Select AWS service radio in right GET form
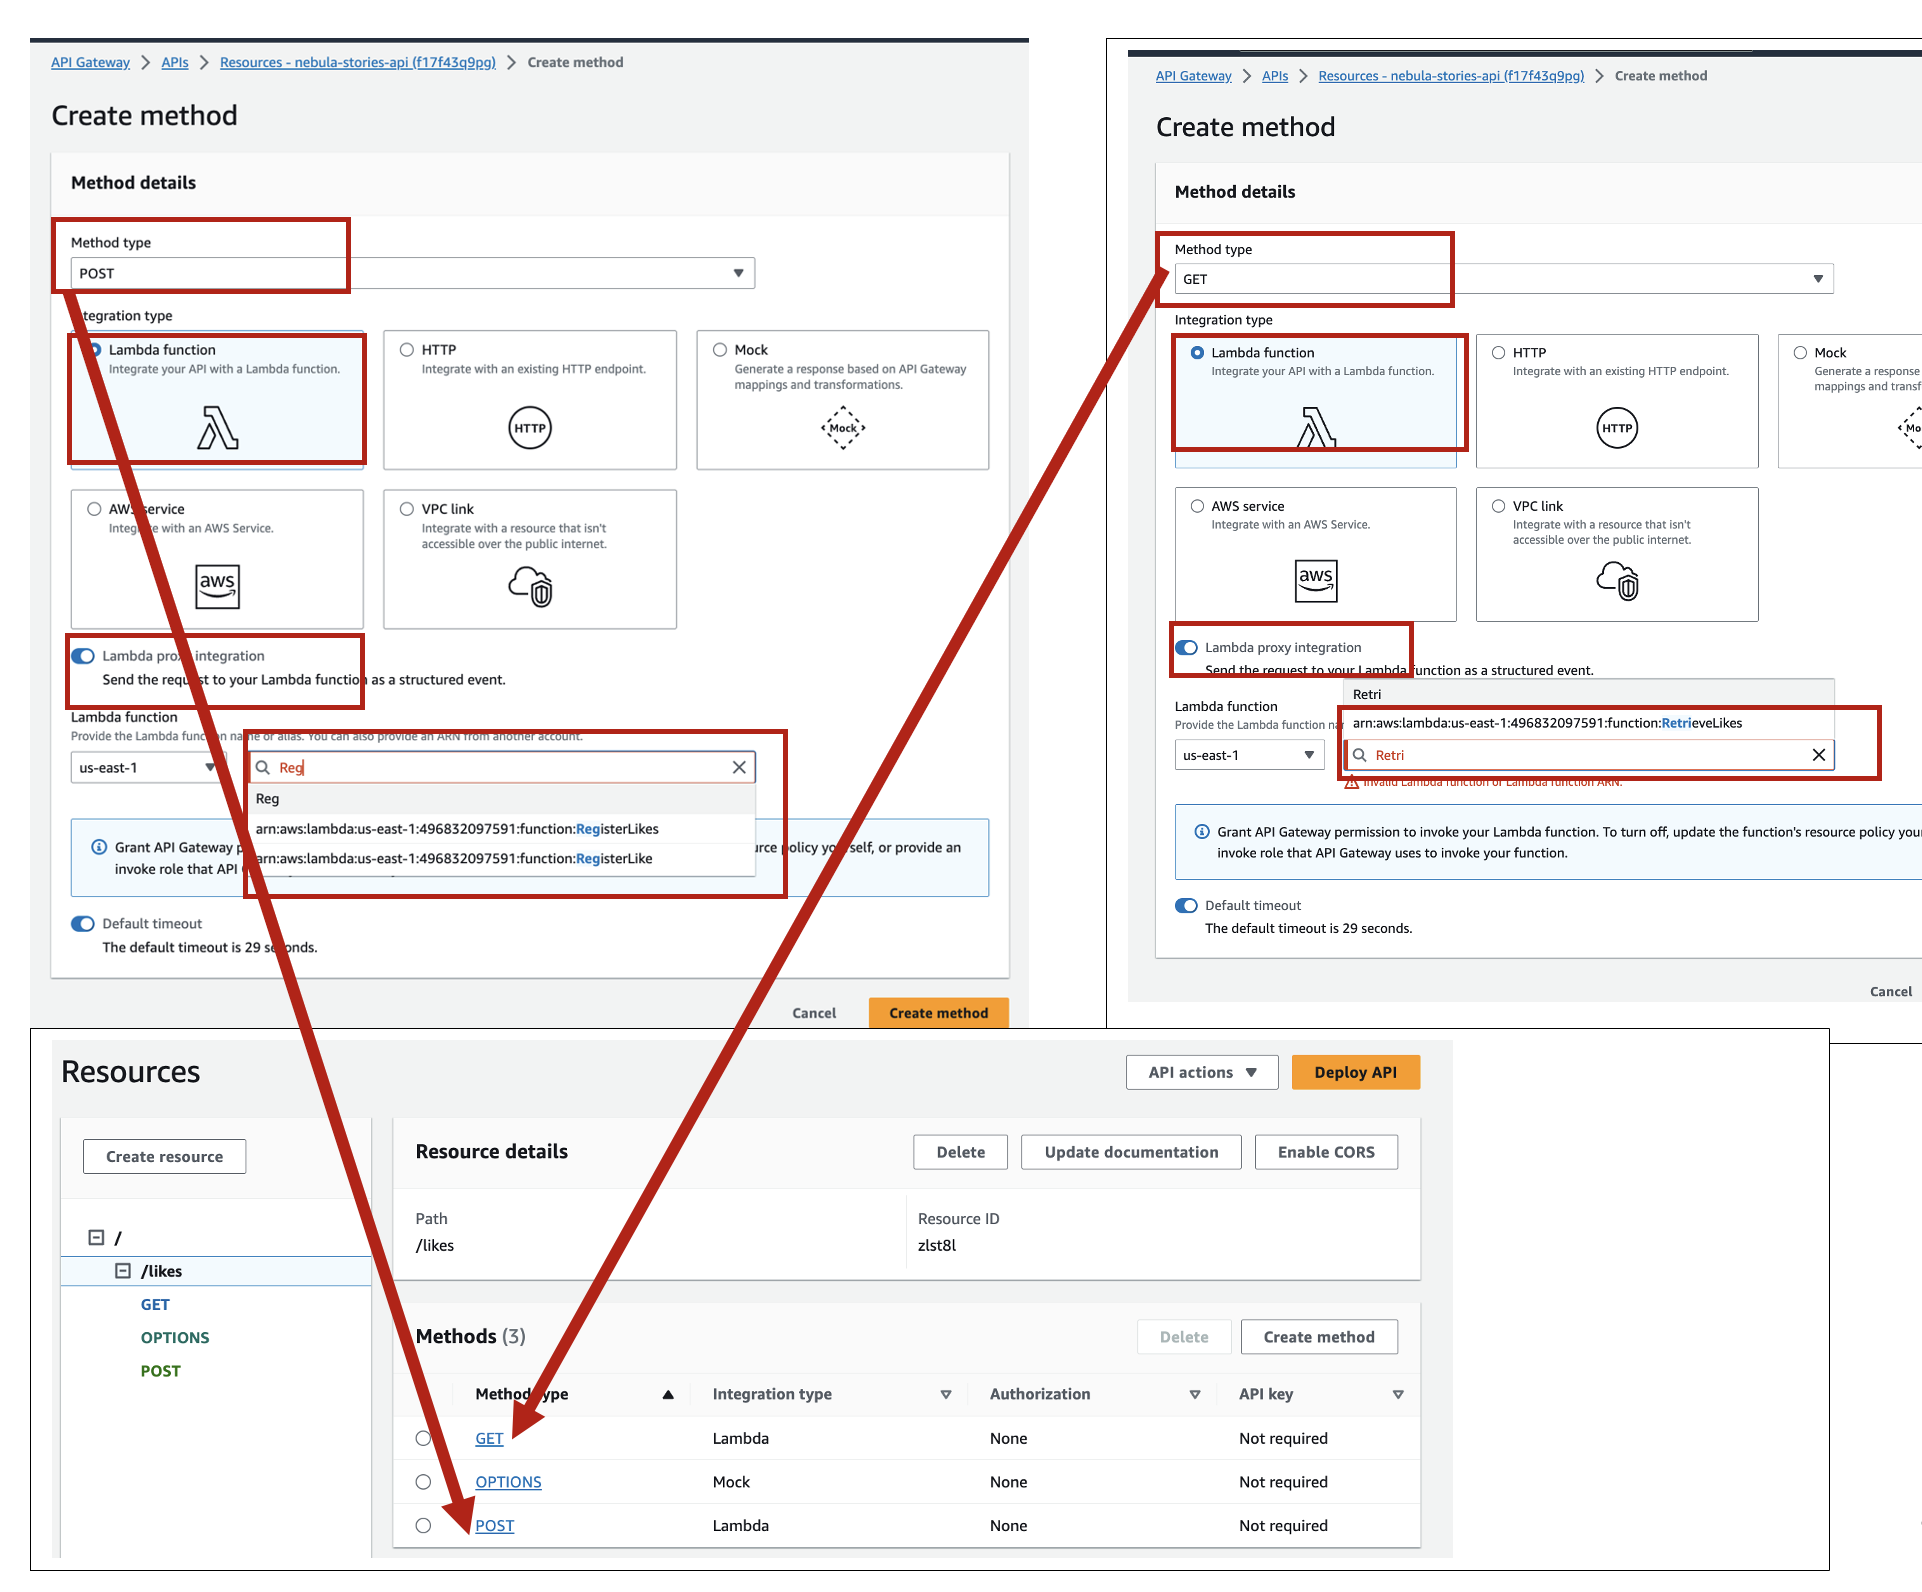The width and height of the screenshot is (1922, 1592). pyautogui.click(x=1197, y=506)
